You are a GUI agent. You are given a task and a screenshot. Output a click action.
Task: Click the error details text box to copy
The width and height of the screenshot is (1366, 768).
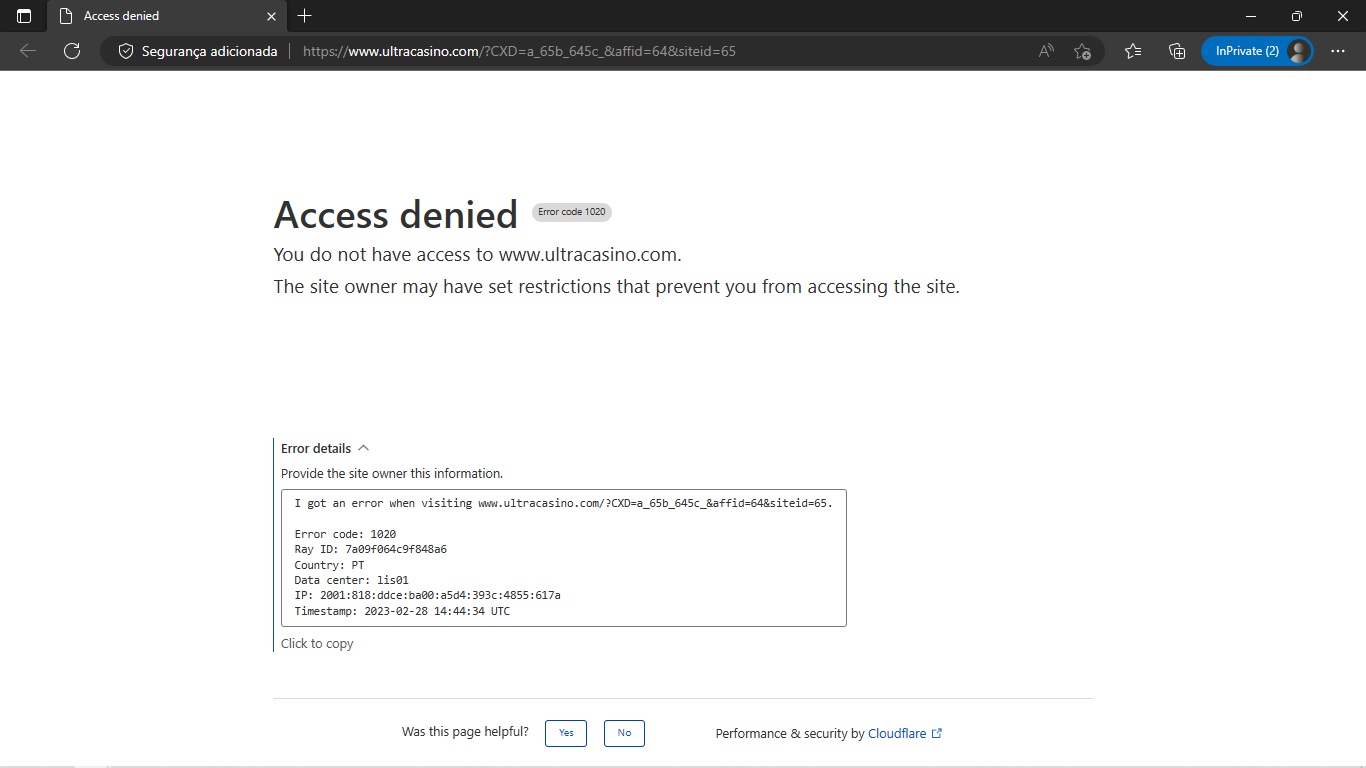pyautogui.click(x=563, y=557)
